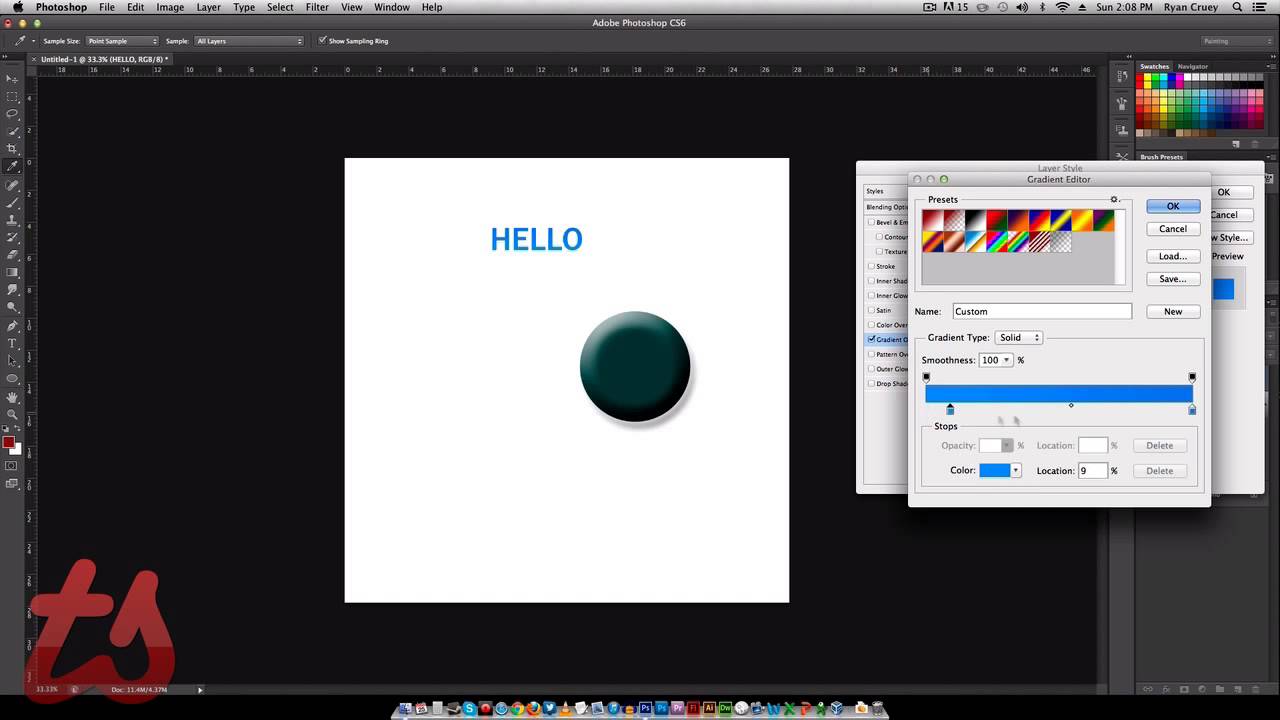Enable the Stroke layer style checkbox
The image size is (1280, 720).
point(871,266)
